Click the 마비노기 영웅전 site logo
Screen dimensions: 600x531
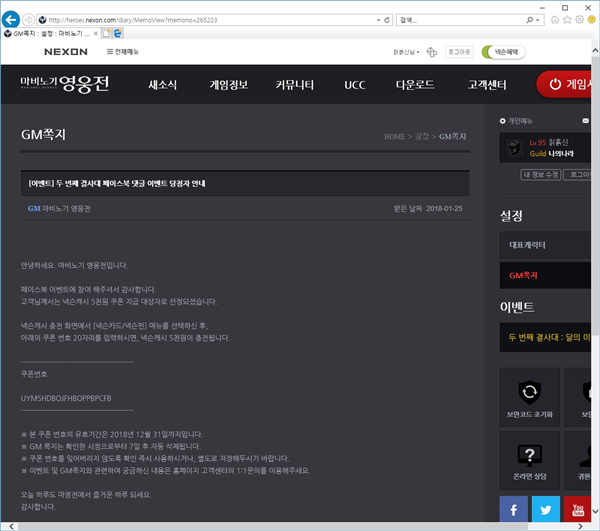[65, 84]
